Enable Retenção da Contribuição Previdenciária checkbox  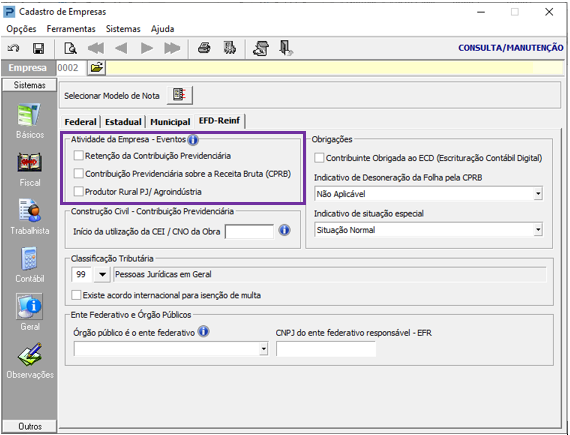(x=79, y=156)
